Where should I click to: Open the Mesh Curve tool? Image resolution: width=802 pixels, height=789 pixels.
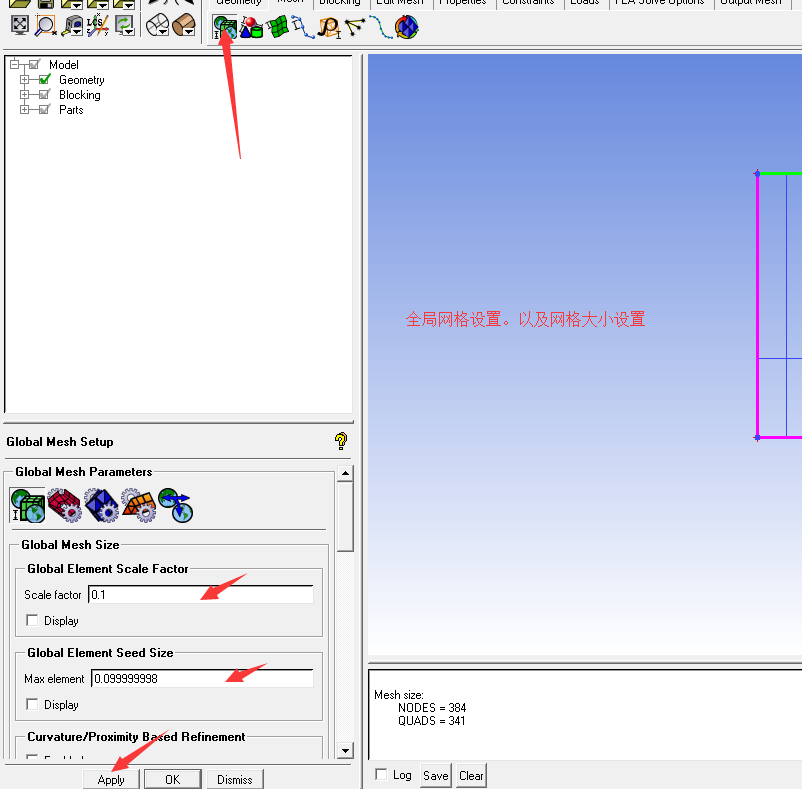click(381, 27)
